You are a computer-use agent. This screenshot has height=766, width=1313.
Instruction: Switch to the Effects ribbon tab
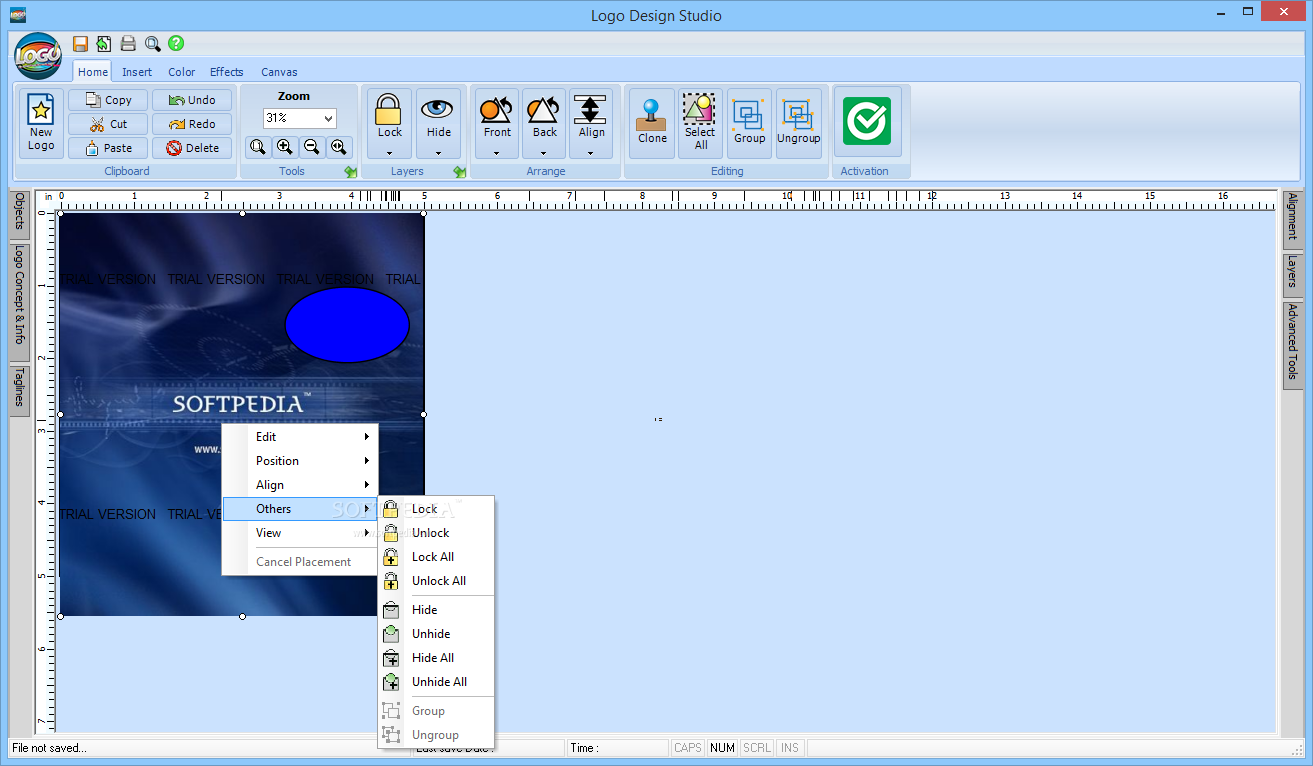[x=226, y=72]
